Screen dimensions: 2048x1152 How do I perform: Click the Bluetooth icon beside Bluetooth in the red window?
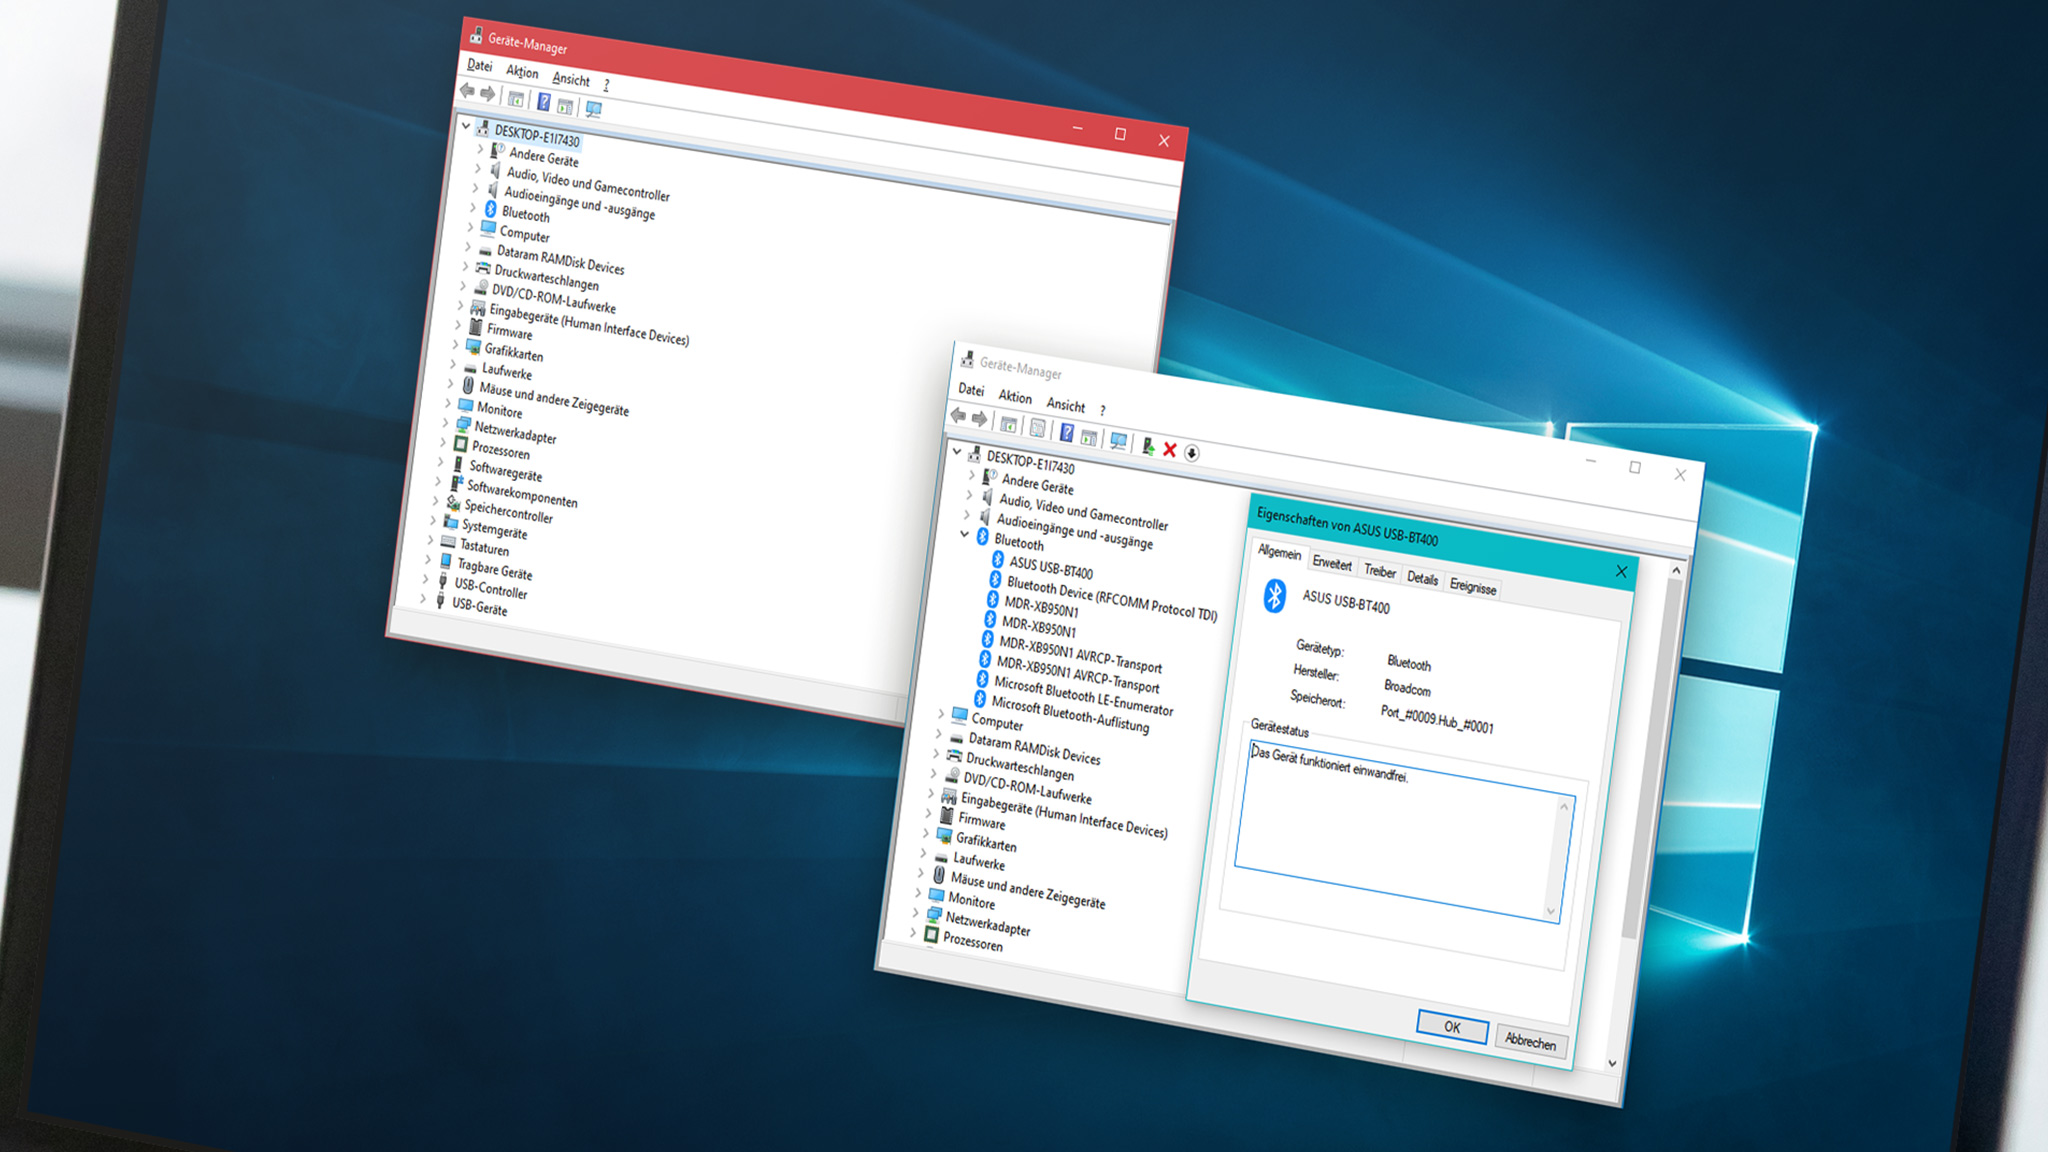click(x=491, y=209)
